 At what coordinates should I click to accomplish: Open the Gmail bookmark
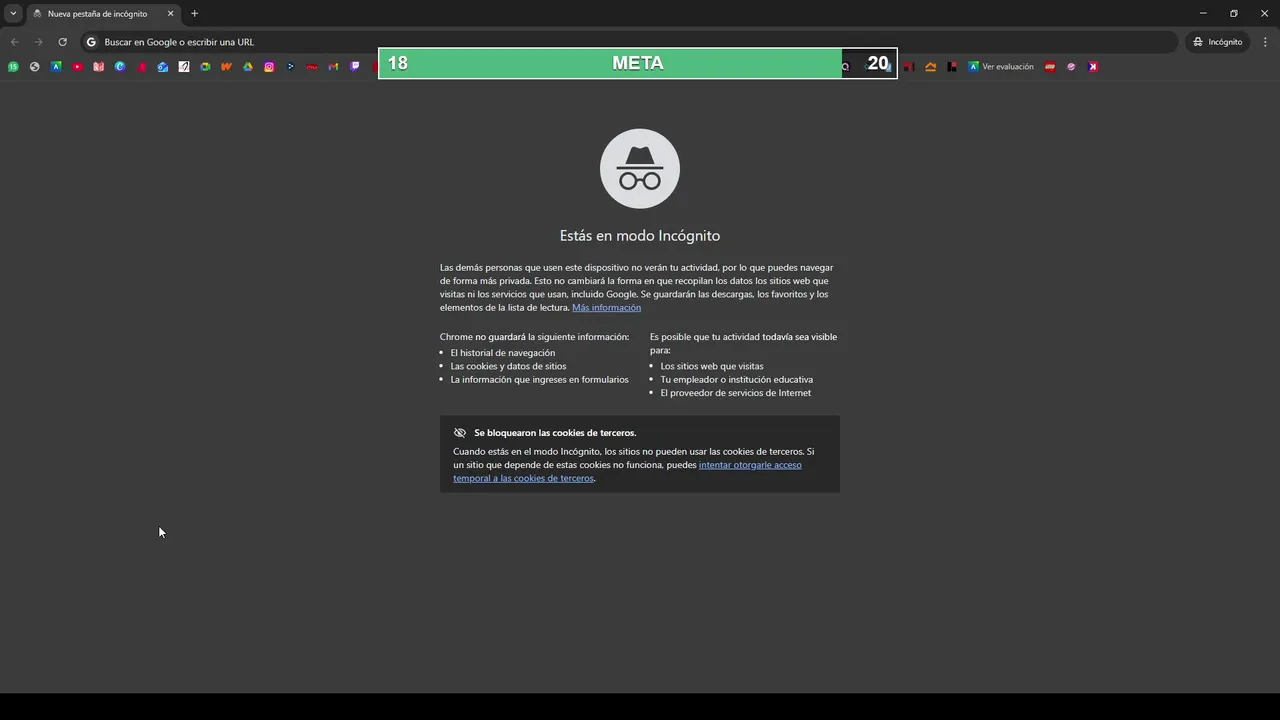click(333, 67)
